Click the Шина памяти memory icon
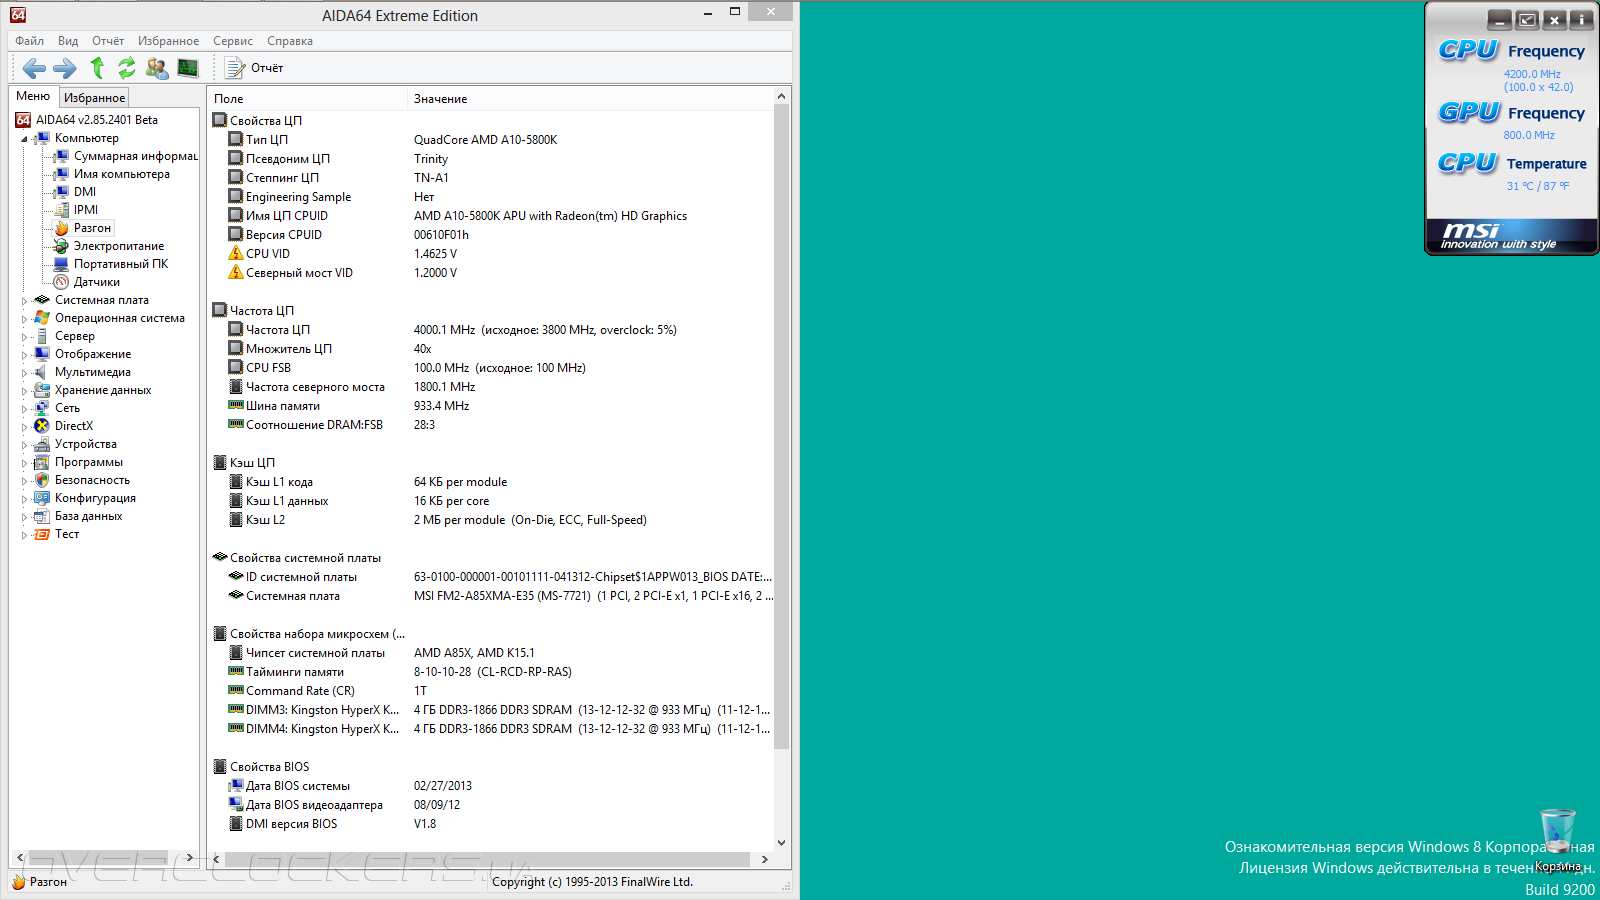1600x900 pixels. tap(236, 406)
